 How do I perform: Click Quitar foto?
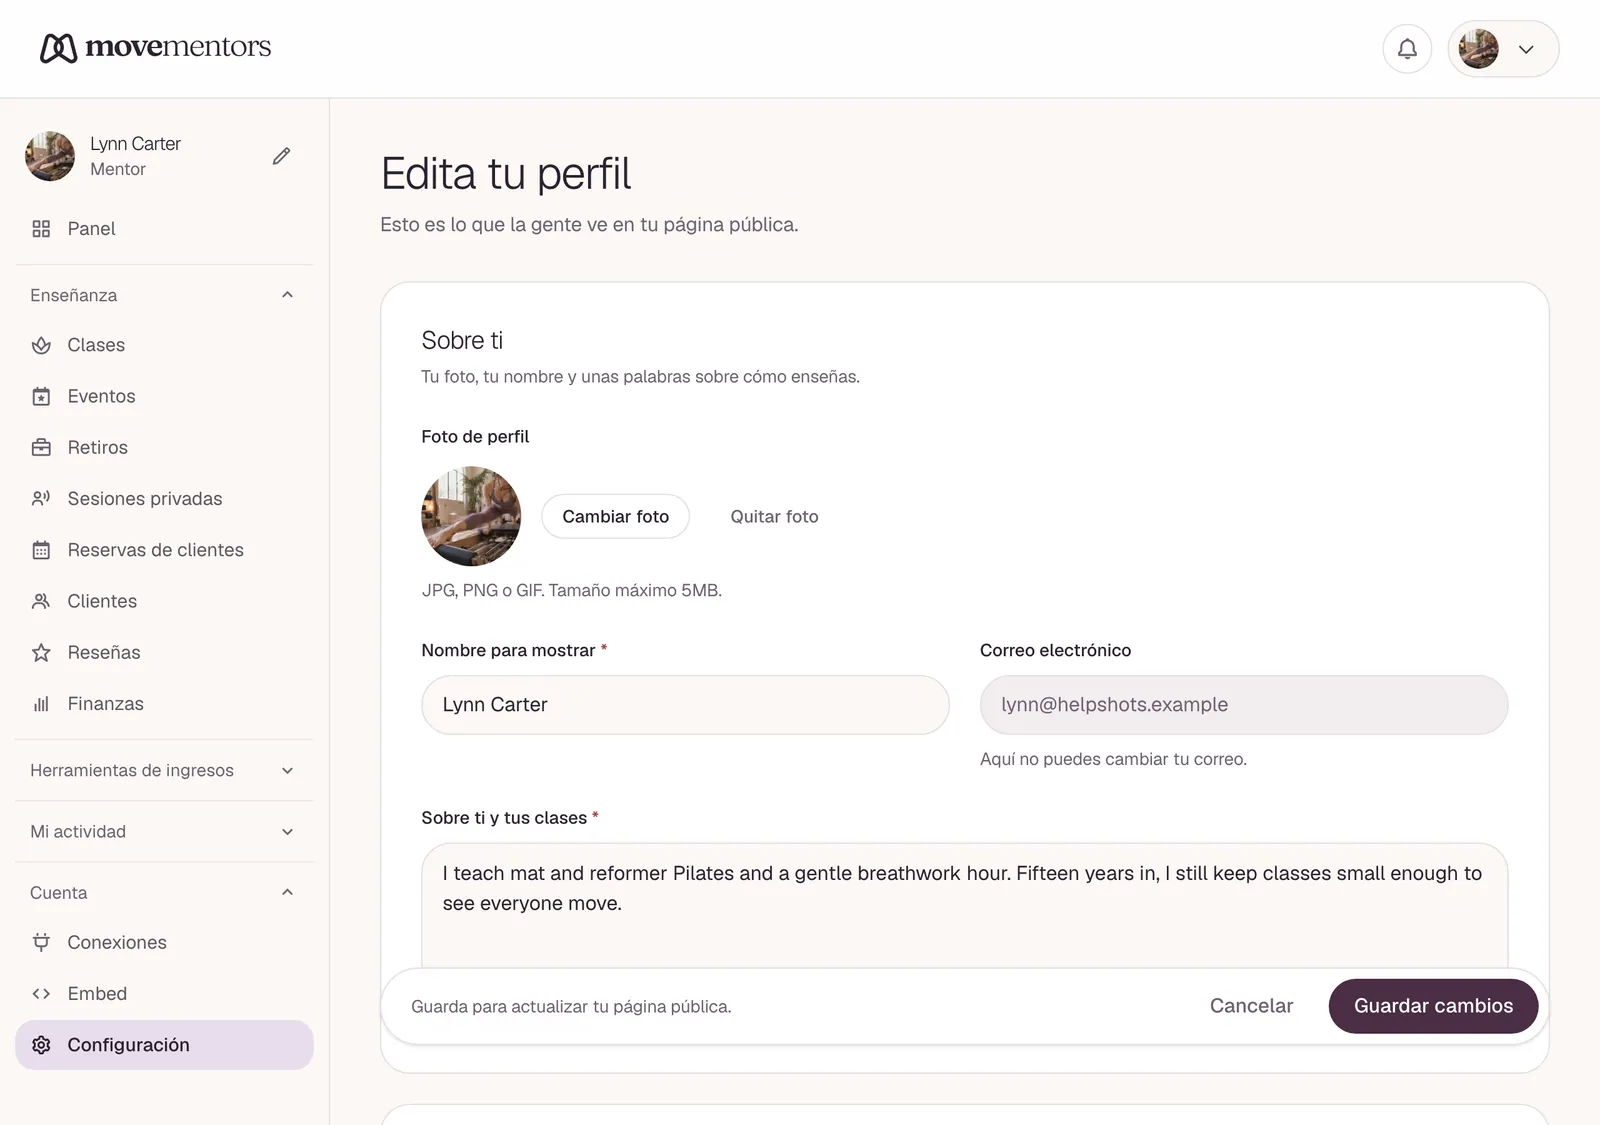774,516
